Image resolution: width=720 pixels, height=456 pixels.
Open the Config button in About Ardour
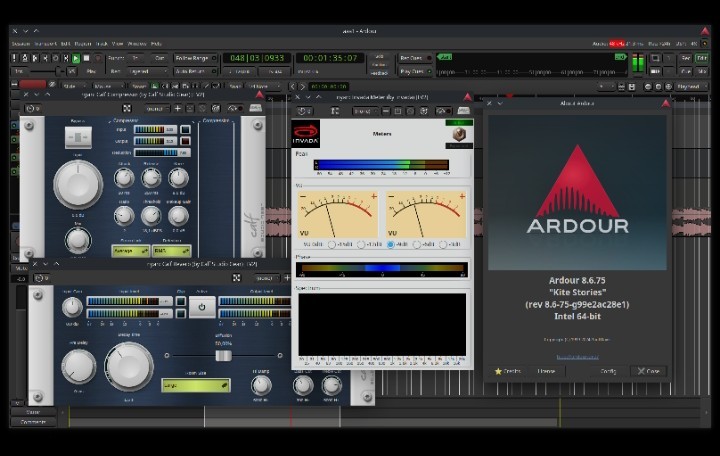pyautogui.click(x=608, y=371)
